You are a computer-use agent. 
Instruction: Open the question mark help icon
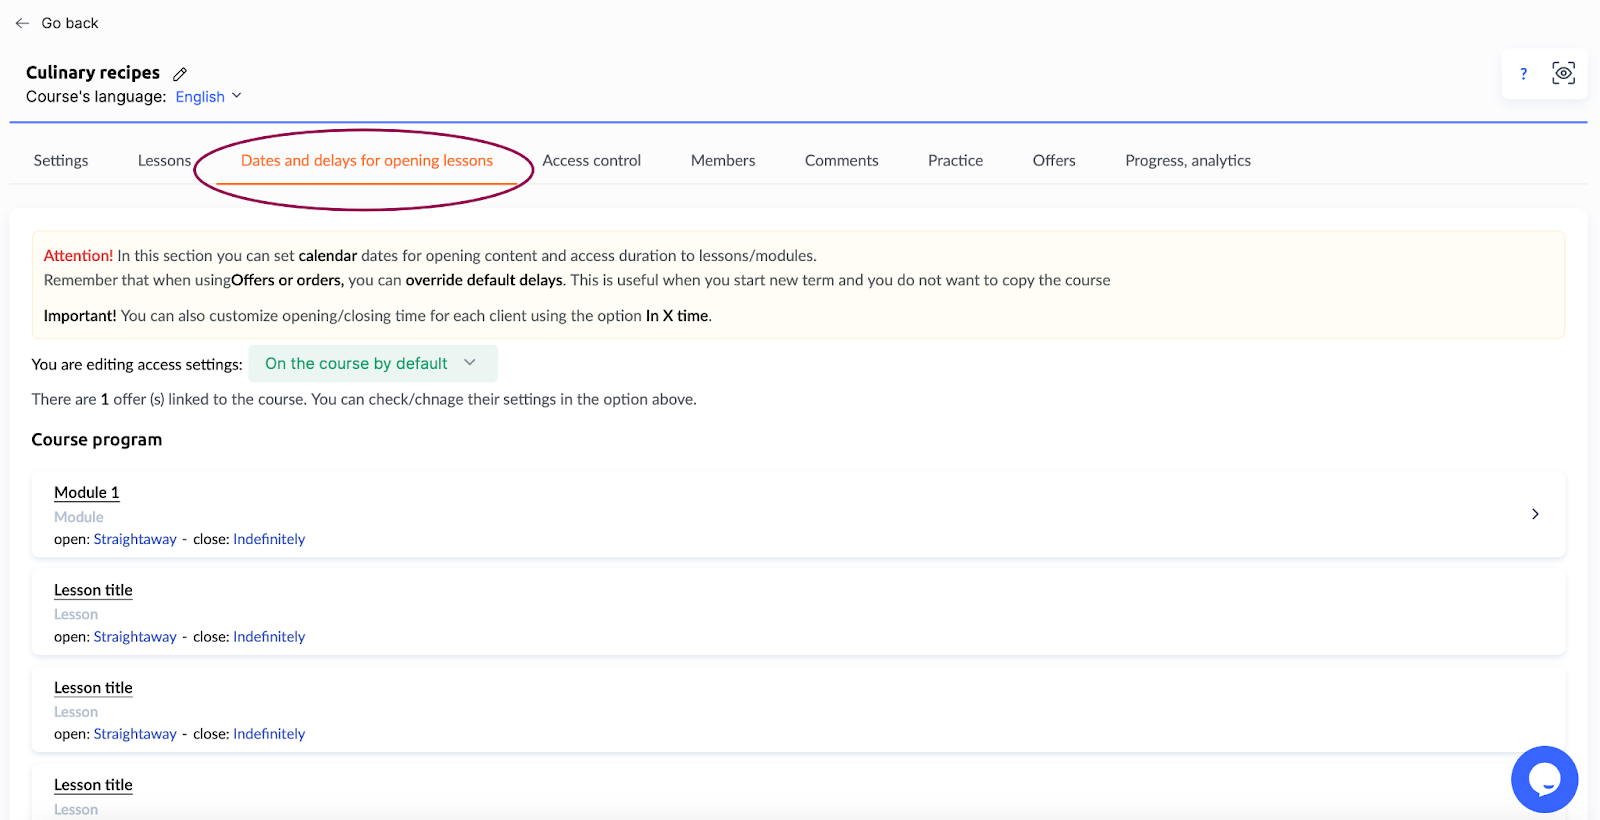tap(1523, 74)
